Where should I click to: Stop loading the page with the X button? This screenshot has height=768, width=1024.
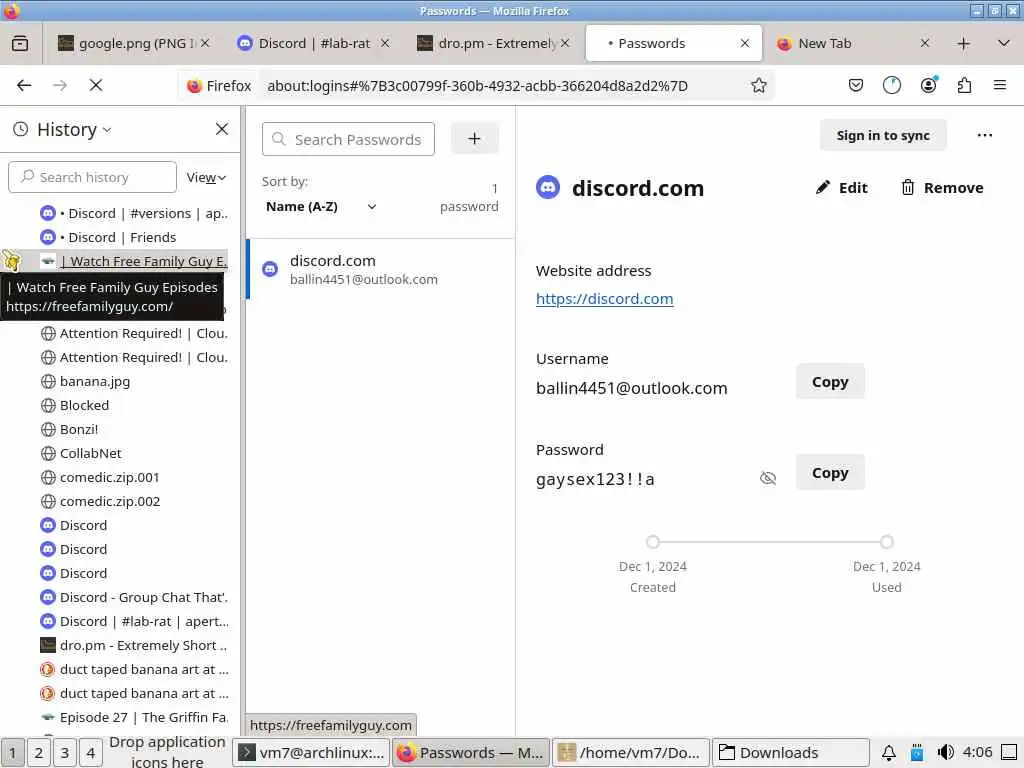[96, 86]
